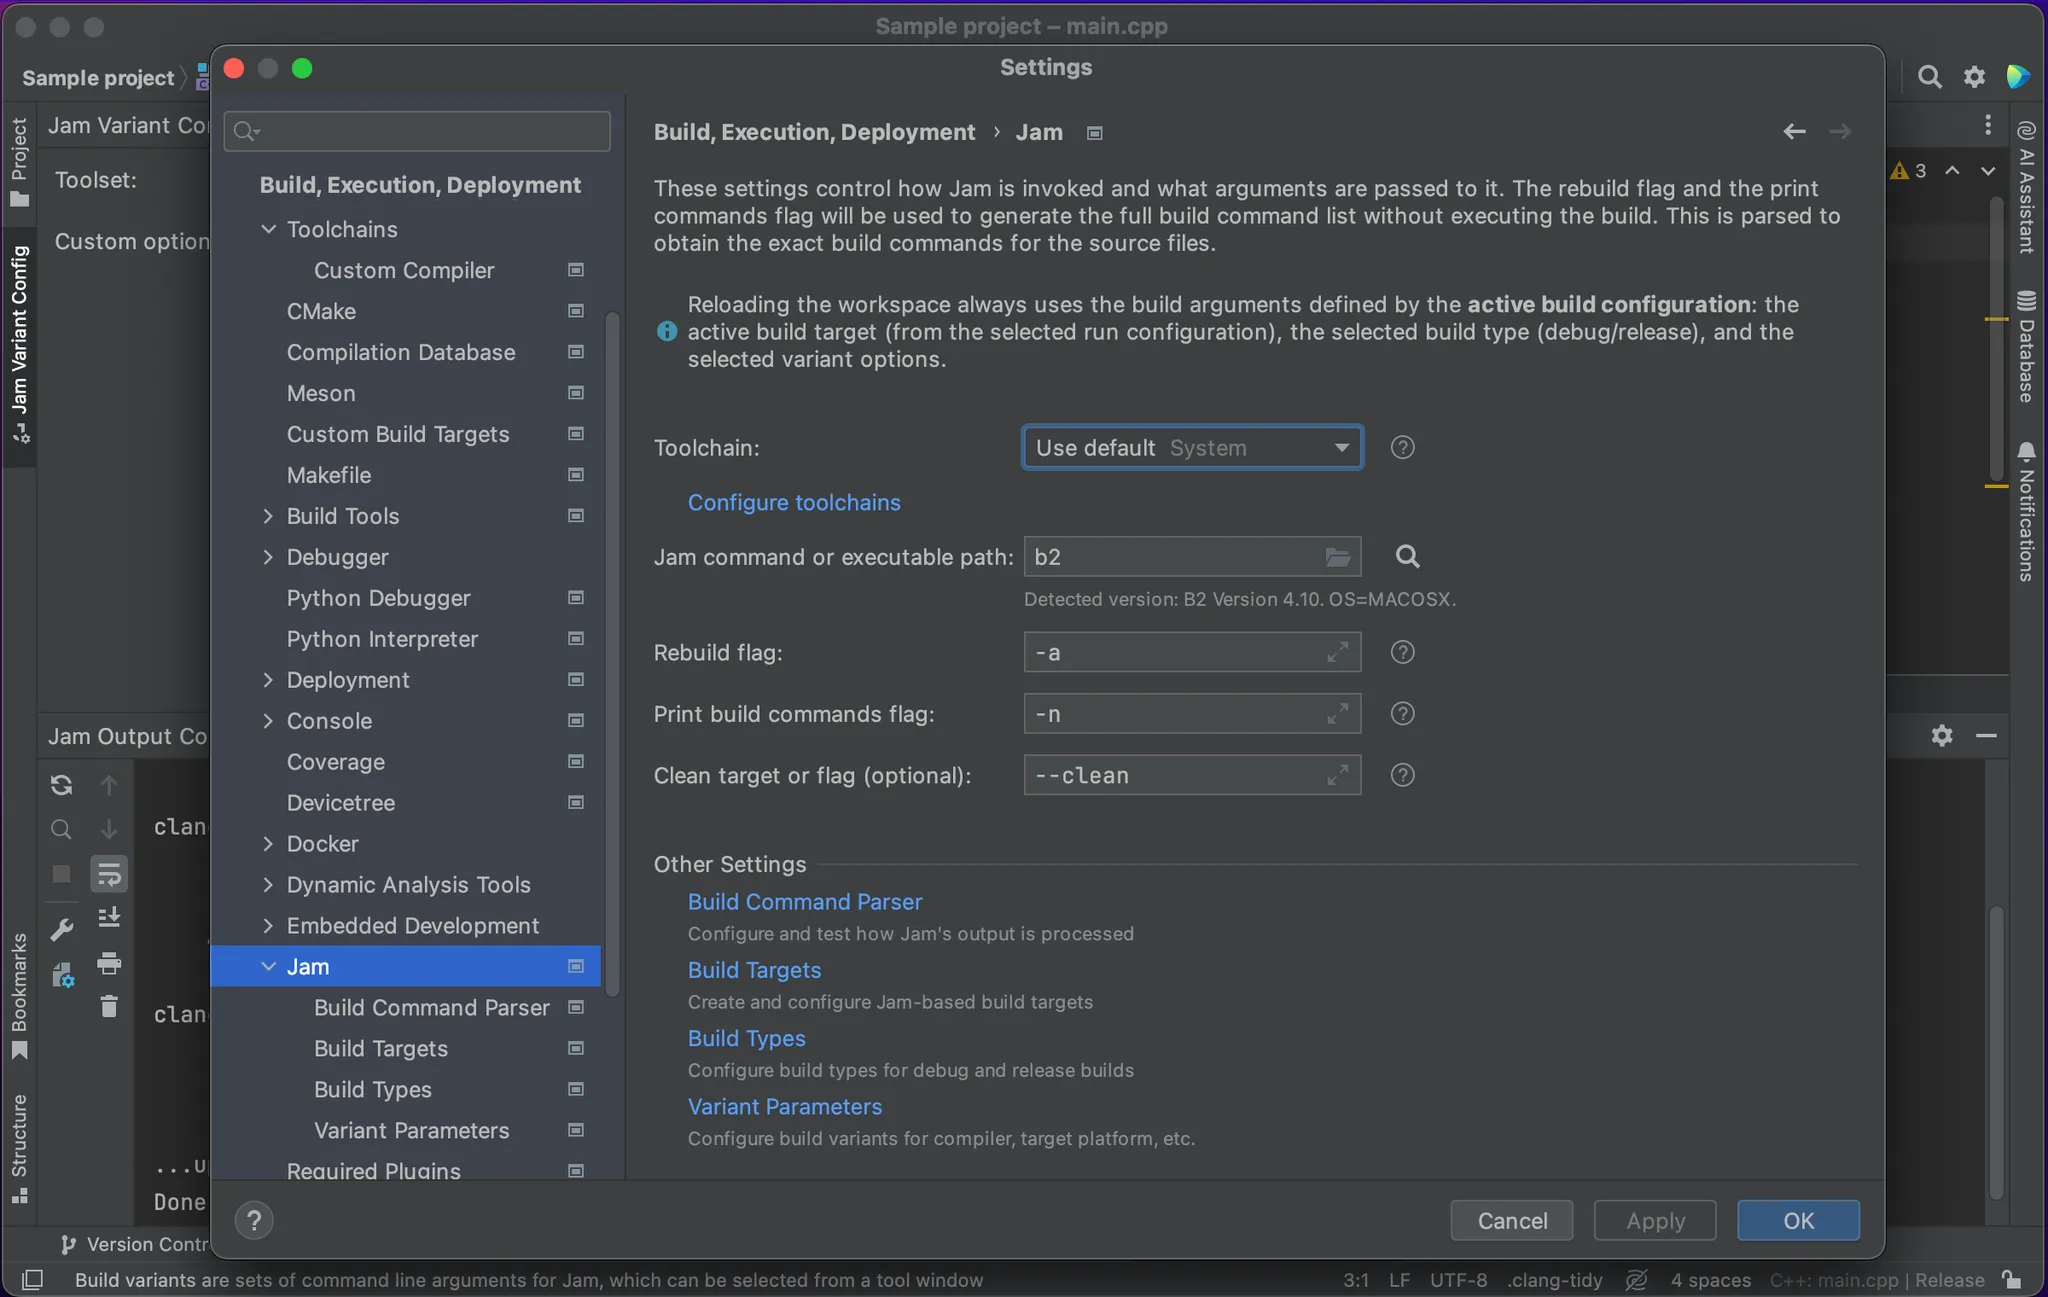The width and height of the screenshot is (2048, 1297).
Task: Expand the Clean target field editor
Action: pyautogui.click(x=1337, y=775)
